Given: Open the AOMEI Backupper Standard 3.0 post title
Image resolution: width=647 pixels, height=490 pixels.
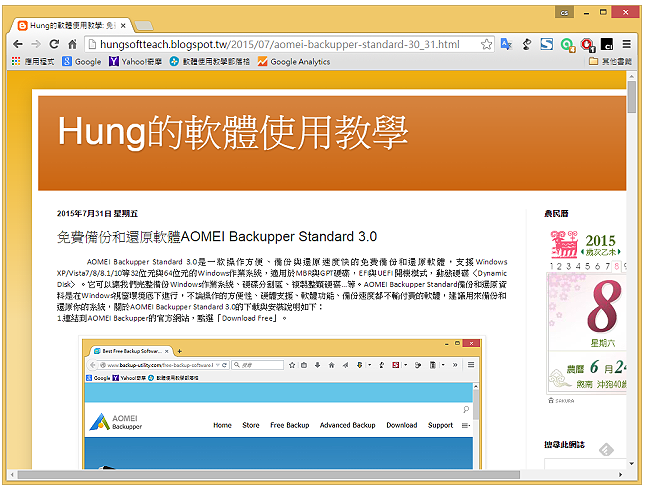Looking at the screenshot, I should tap(217, 237).
